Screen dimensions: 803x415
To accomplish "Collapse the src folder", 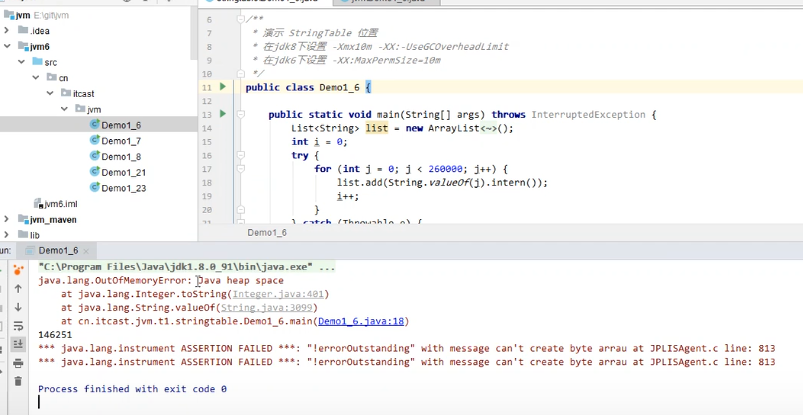I will (22, 62).
